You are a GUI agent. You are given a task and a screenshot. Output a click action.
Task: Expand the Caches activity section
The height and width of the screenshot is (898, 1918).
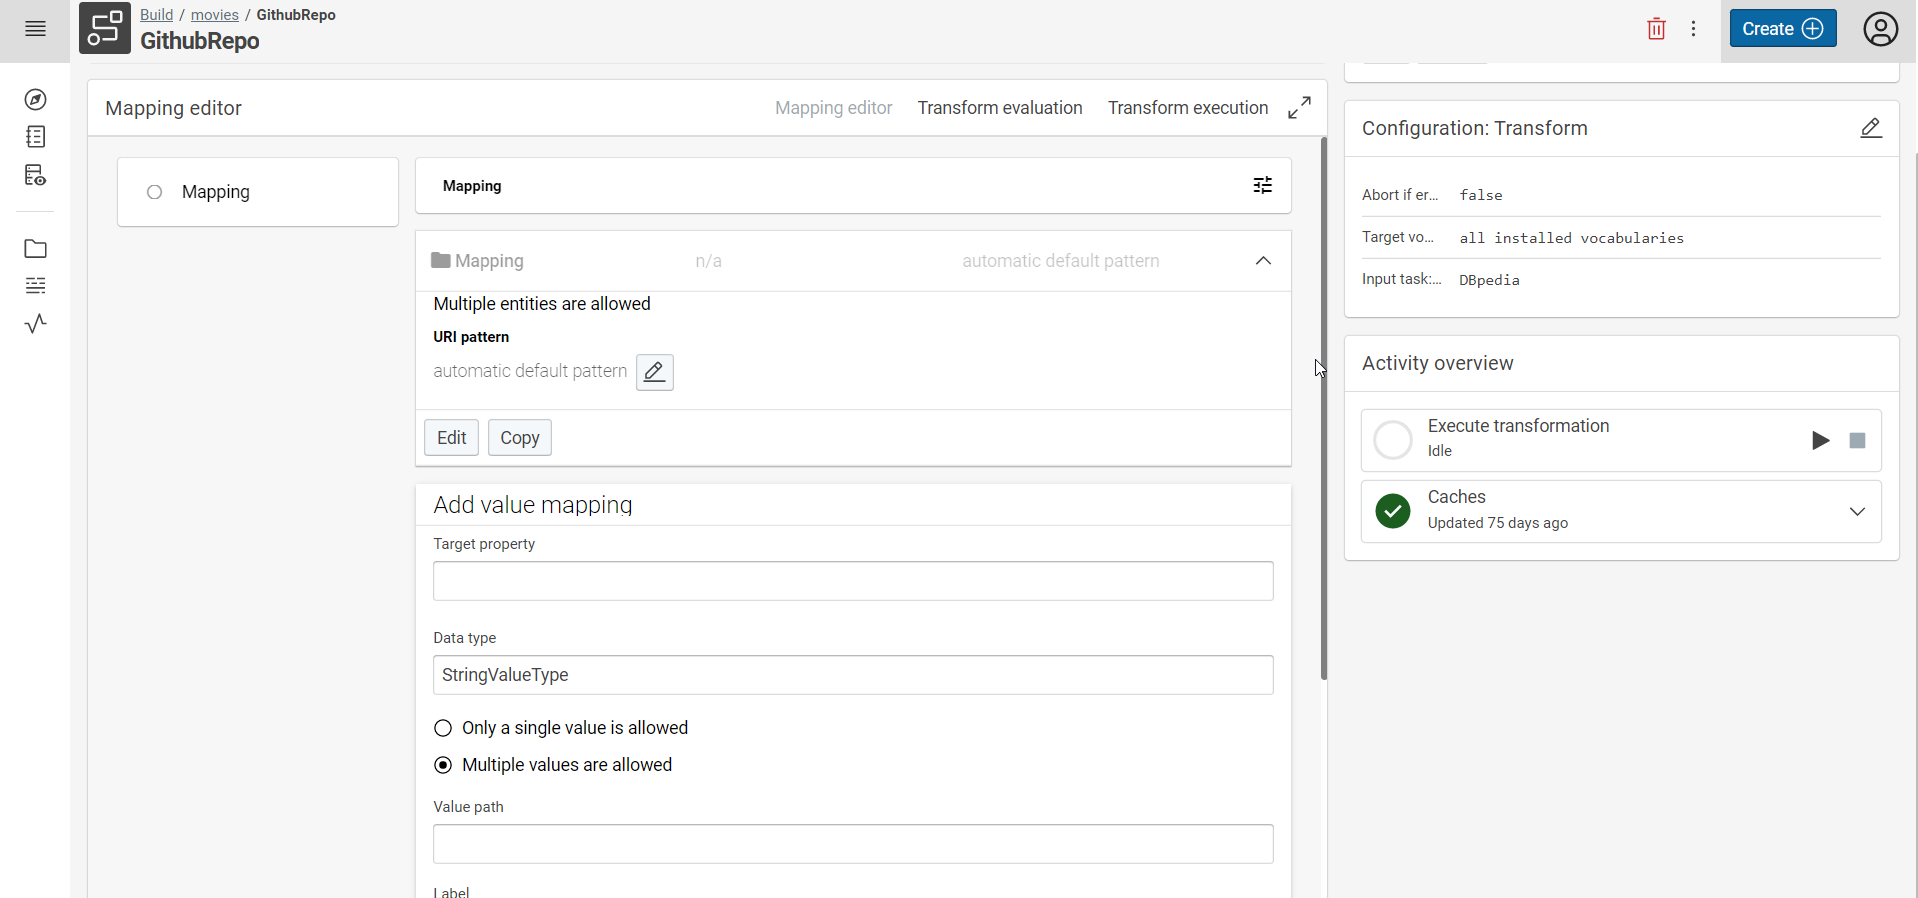click(x=1856, y=512)
